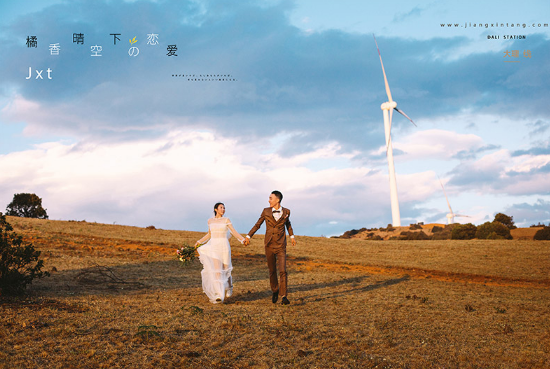Click the 香 character in title
This screenshot has width=550, height=369.
pyautogui.click(x=55, y=49)
